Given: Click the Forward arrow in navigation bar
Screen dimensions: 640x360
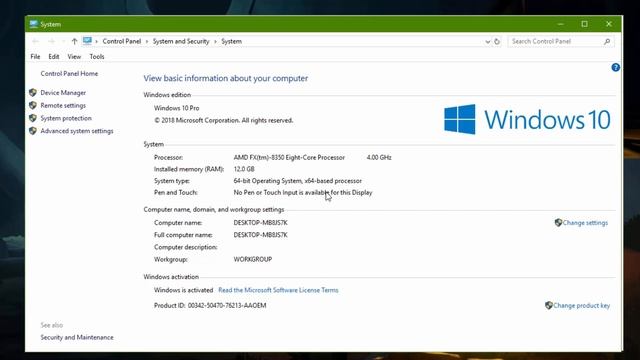Looking at the screenshot, I should pos(51,41).
